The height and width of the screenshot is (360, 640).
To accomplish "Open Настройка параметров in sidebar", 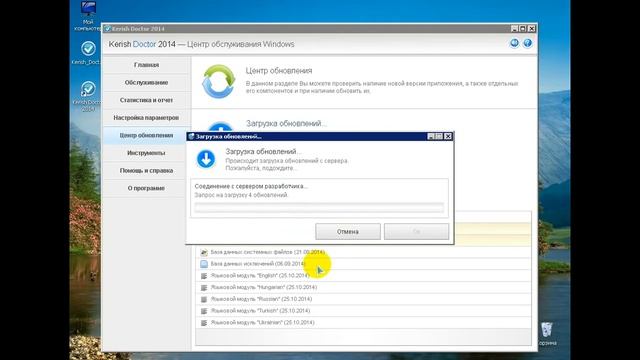I will pos(146,118).
